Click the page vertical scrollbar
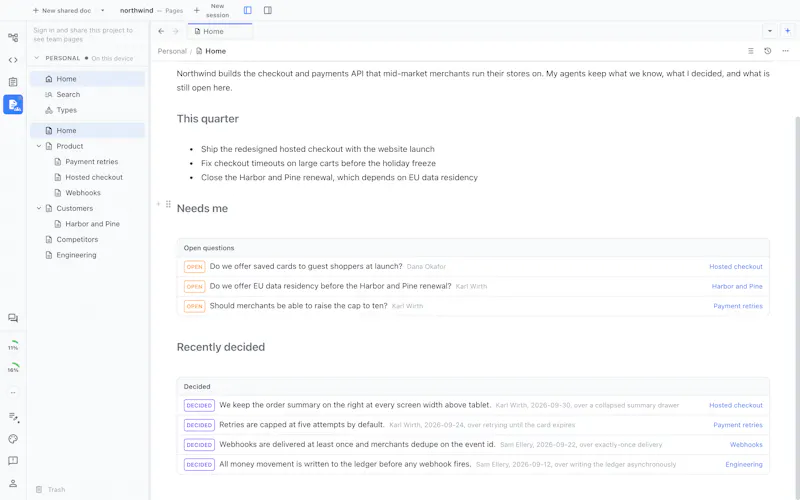This screenshot has height=500, width=800. click(x=797, y=306)
